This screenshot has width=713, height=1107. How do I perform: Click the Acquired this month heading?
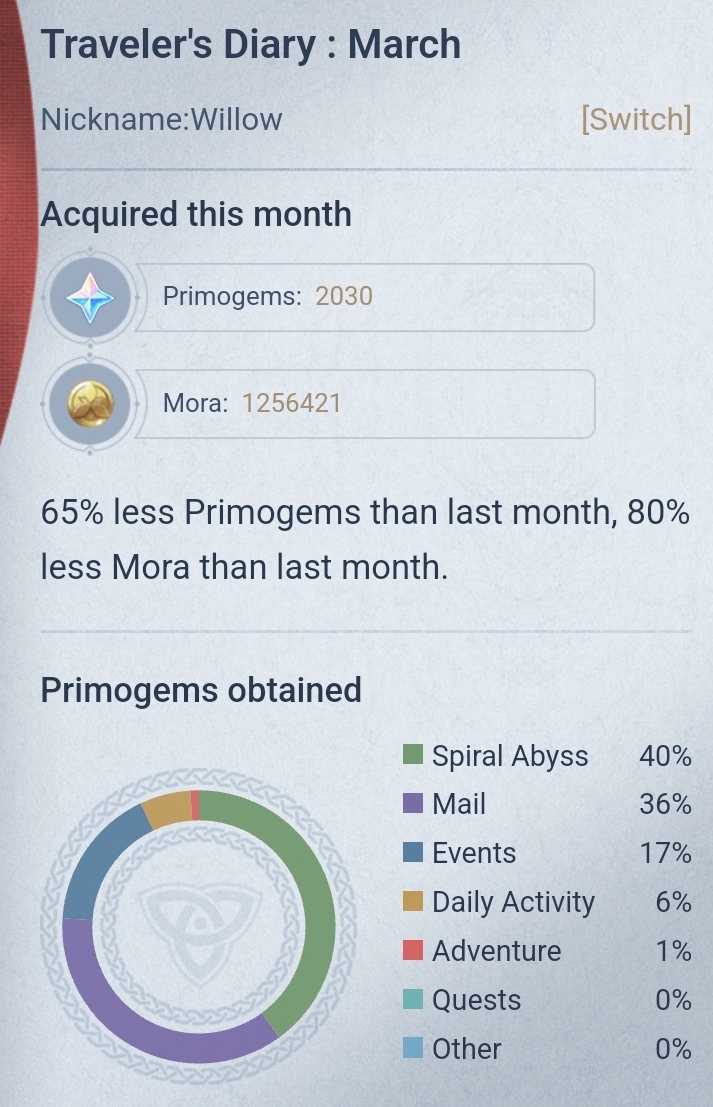pos(195,214)
